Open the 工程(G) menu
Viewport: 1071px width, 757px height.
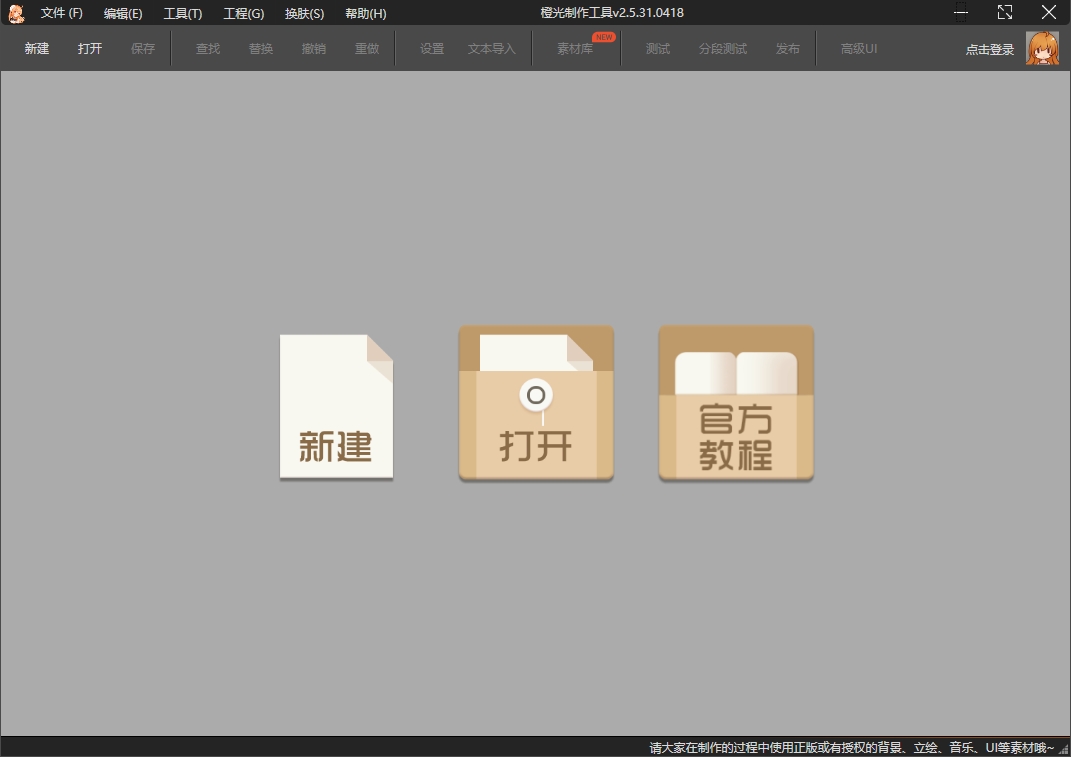pos(244,13)
